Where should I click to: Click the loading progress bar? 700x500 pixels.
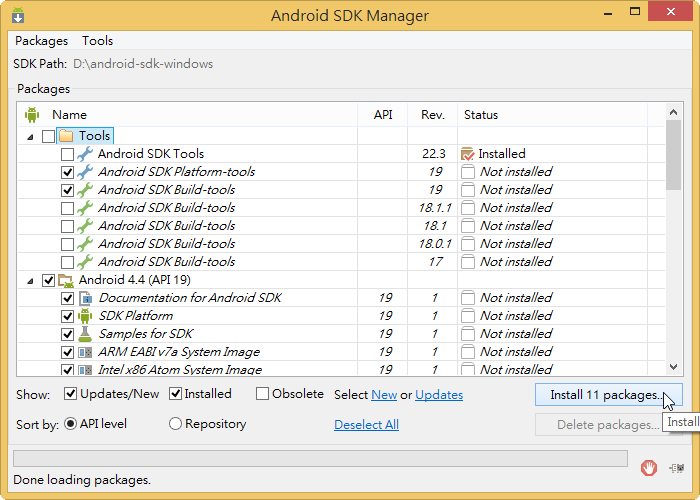[320, 458]
